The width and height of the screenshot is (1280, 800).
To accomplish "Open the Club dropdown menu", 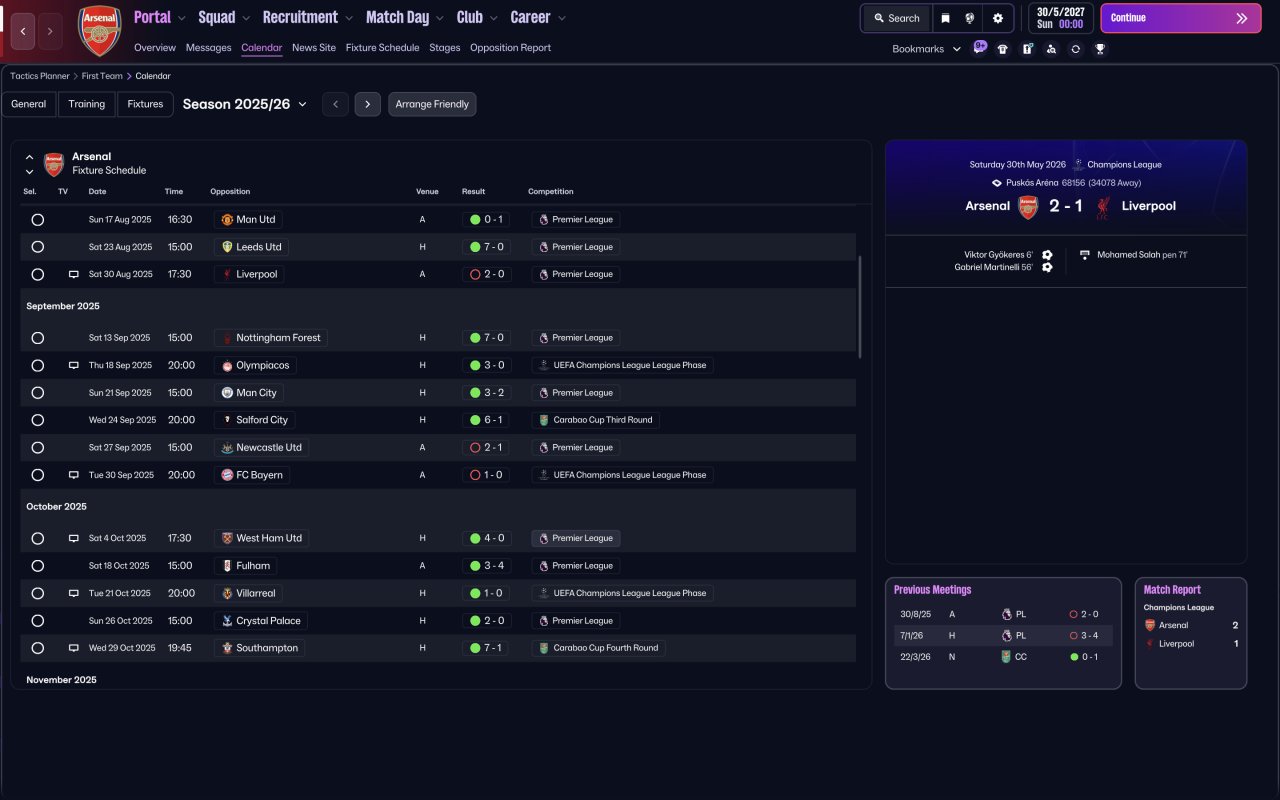I will (477, 17).
